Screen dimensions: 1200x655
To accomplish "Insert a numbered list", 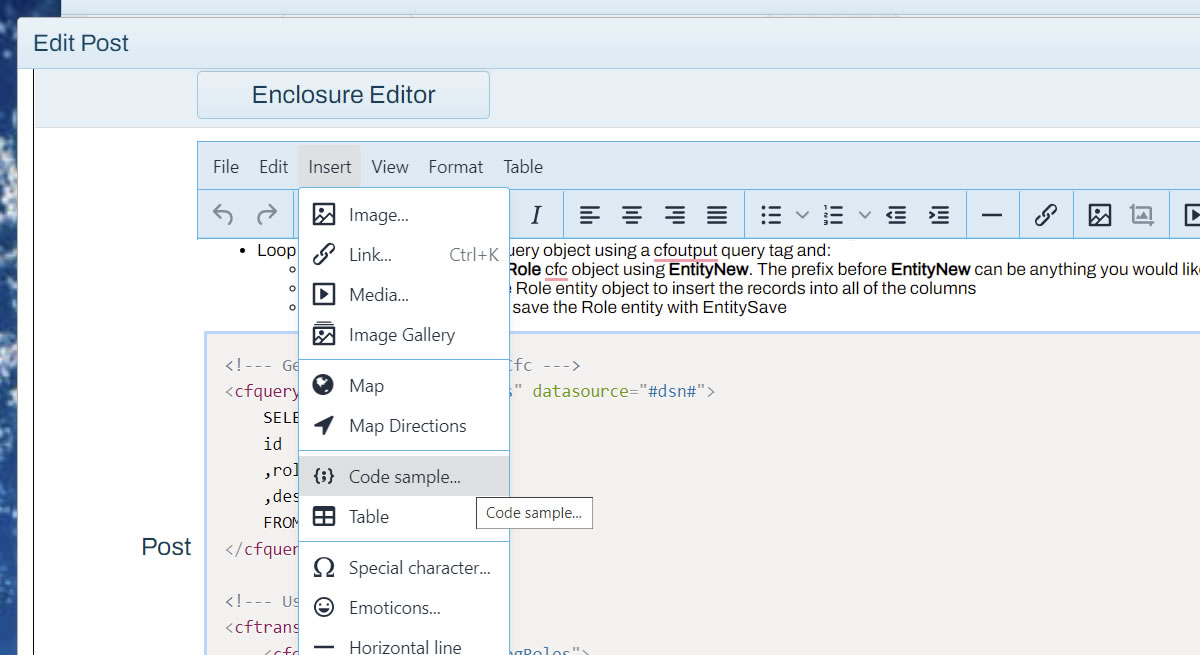I will (833, 214).
